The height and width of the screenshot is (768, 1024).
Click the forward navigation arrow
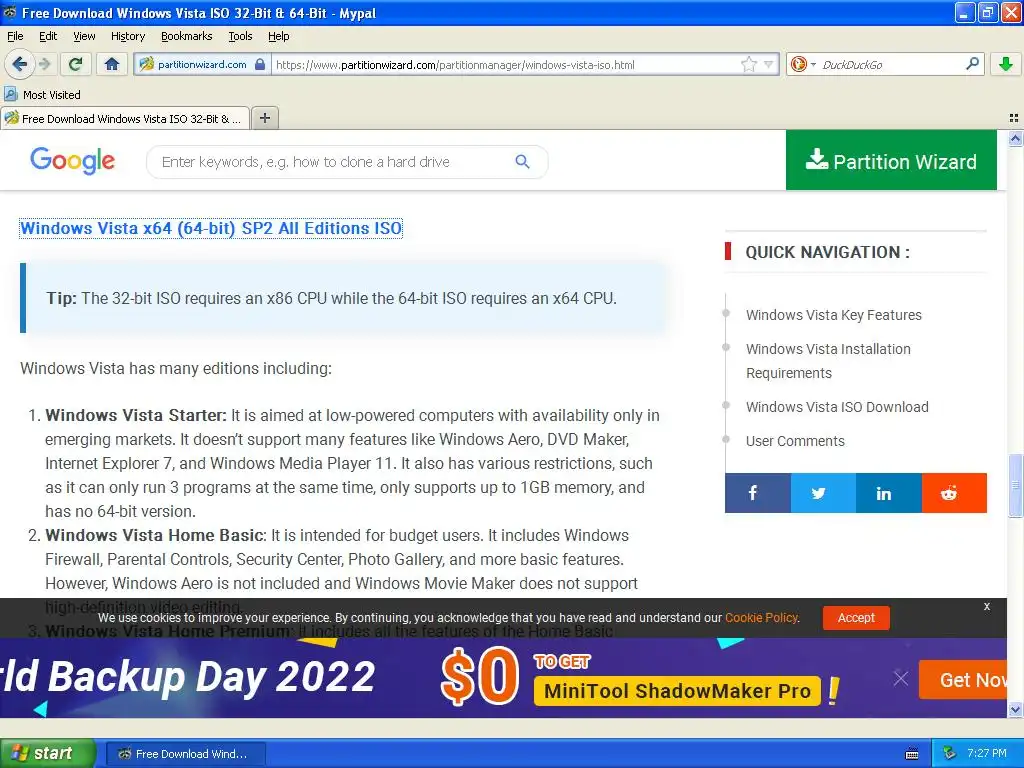click(x=44, y=64)
